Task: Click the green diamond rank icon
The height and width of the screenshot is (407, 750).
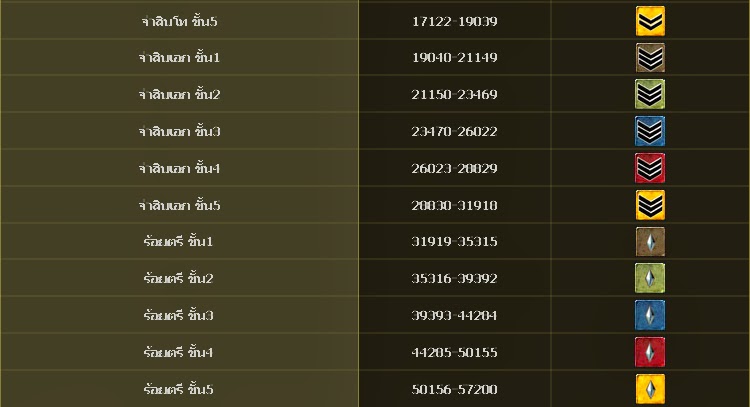Action: click(x=650, y=278)
